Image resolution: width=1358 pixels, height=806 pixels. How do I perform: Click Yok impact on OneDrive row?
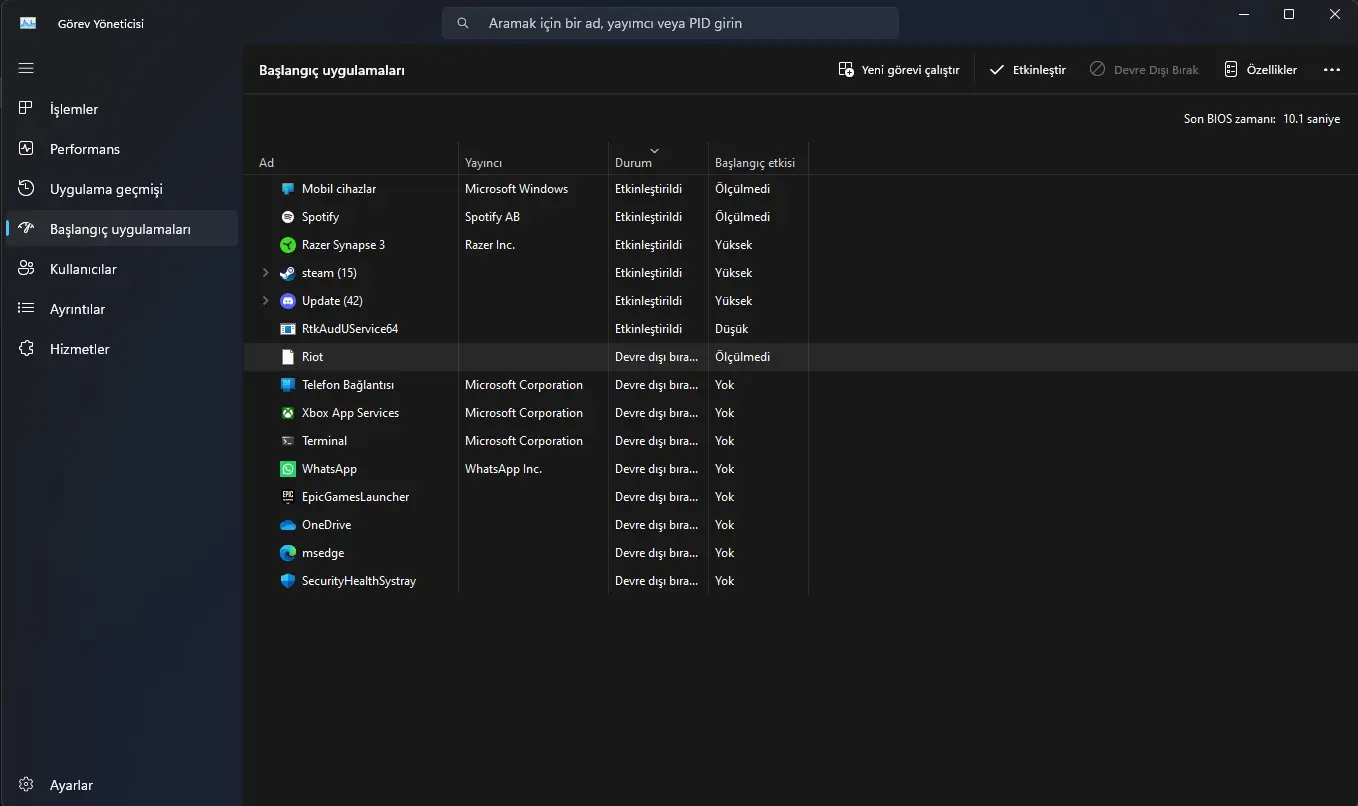point(725,525)
